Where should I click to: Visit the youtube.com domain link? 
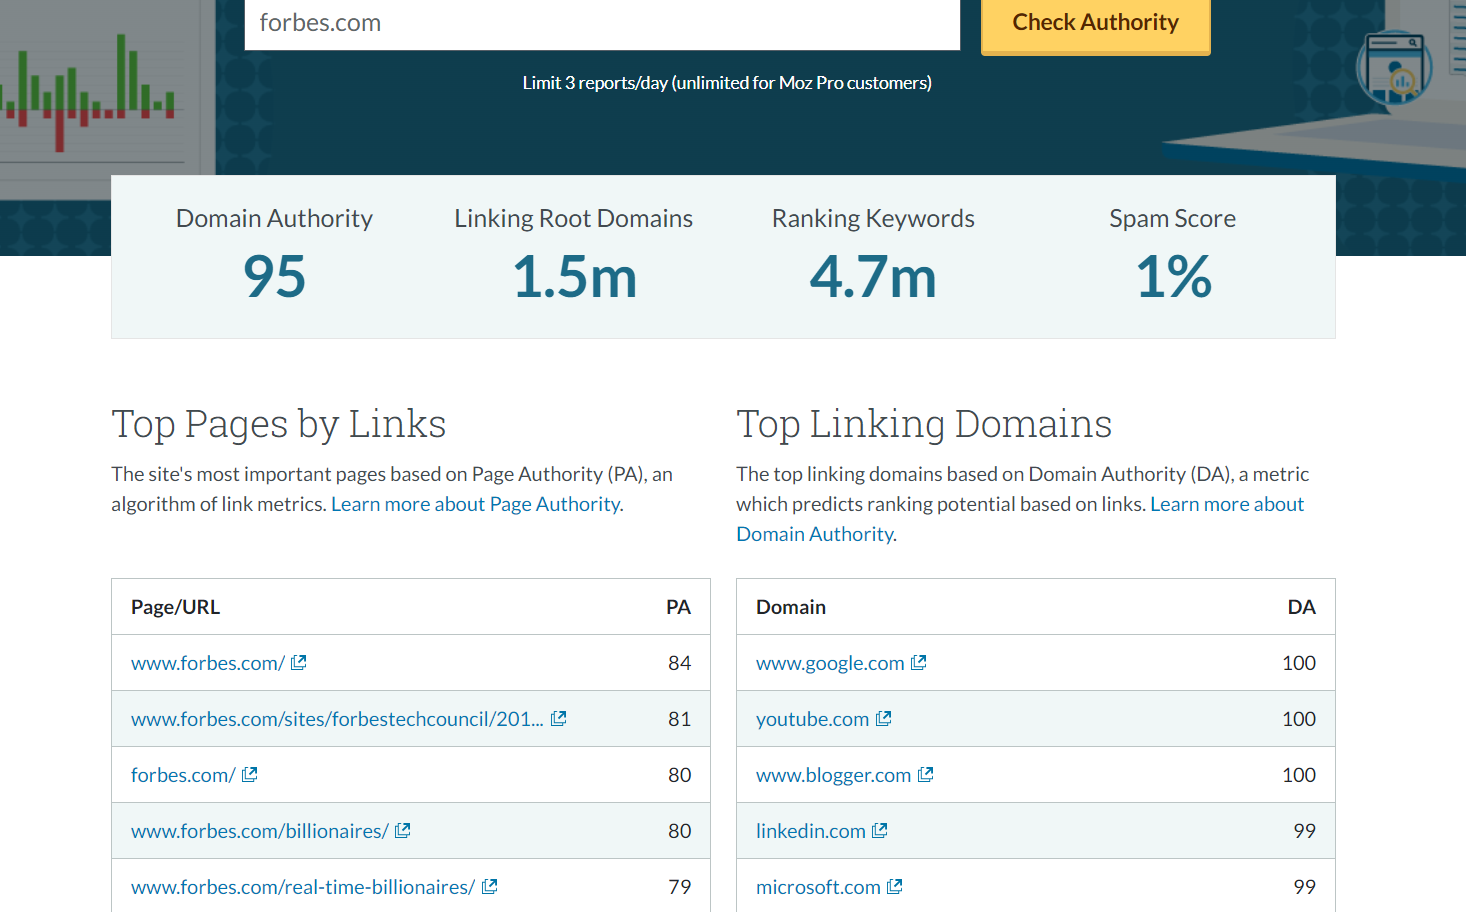pos(812,719)
